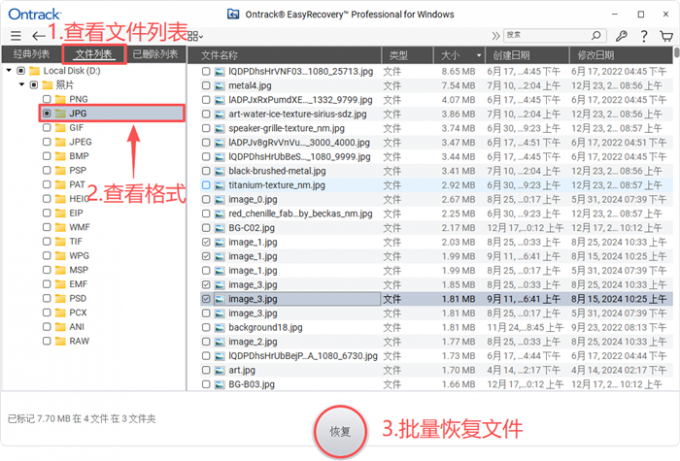Select the PCX folder icon

tap(61, 312)
